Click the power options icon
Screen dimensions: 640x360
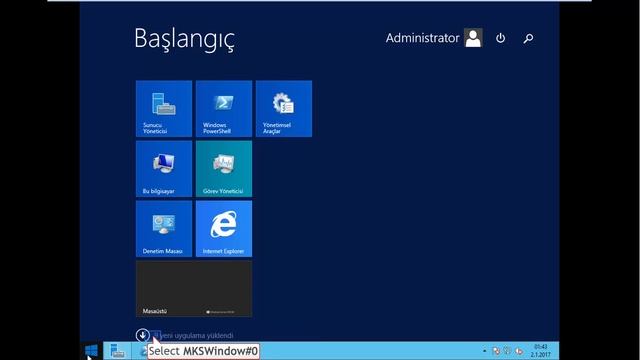[x=500, y=38]
